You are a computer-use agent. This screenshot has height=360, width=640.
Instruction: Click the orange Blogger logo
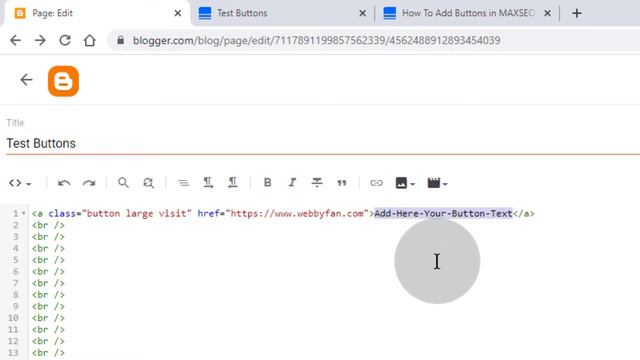(63, 81)
